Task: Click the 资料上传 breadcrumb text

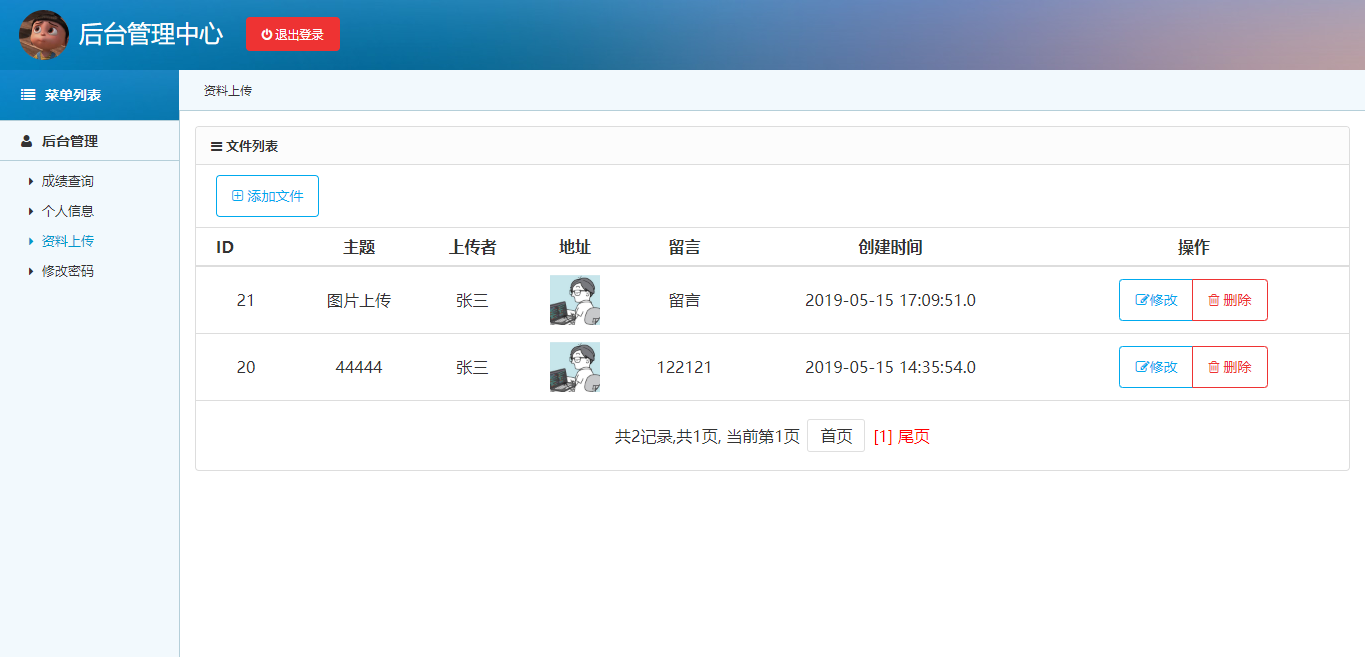Action: 228,90
